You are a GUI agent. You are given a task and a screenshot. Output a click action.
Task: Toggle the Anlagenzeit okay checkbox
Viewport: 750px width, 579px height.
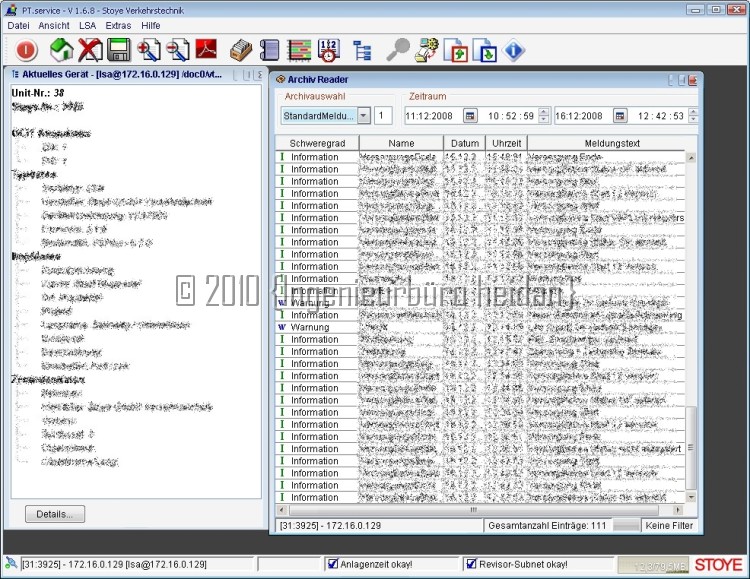(333, 564)
